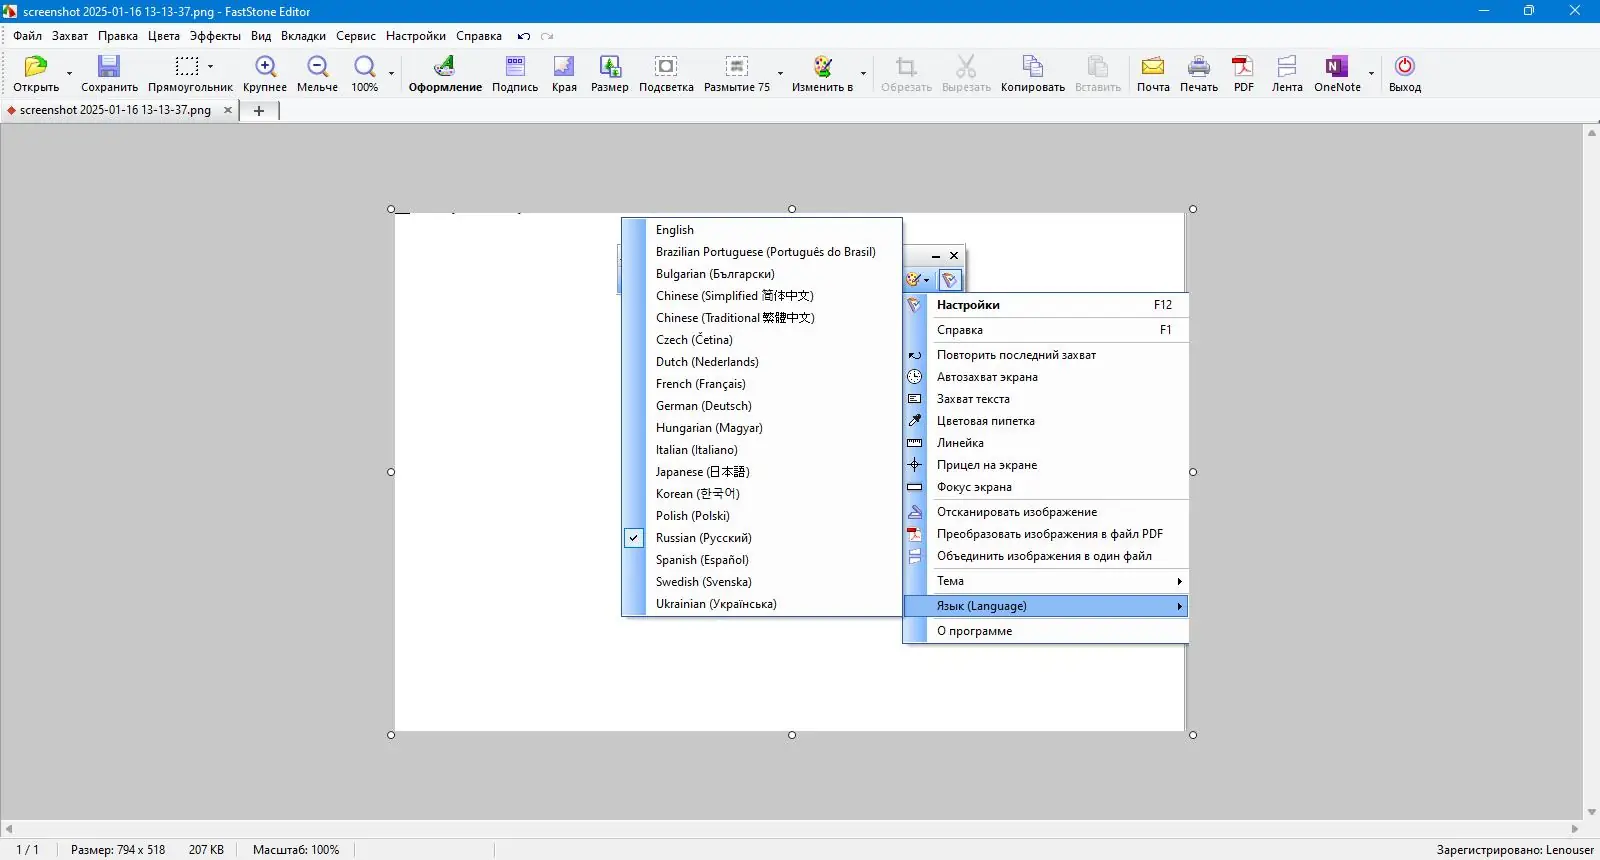Zoom out with the Мельче magnifier
1600x860 pixels.
tap(318, 67)
